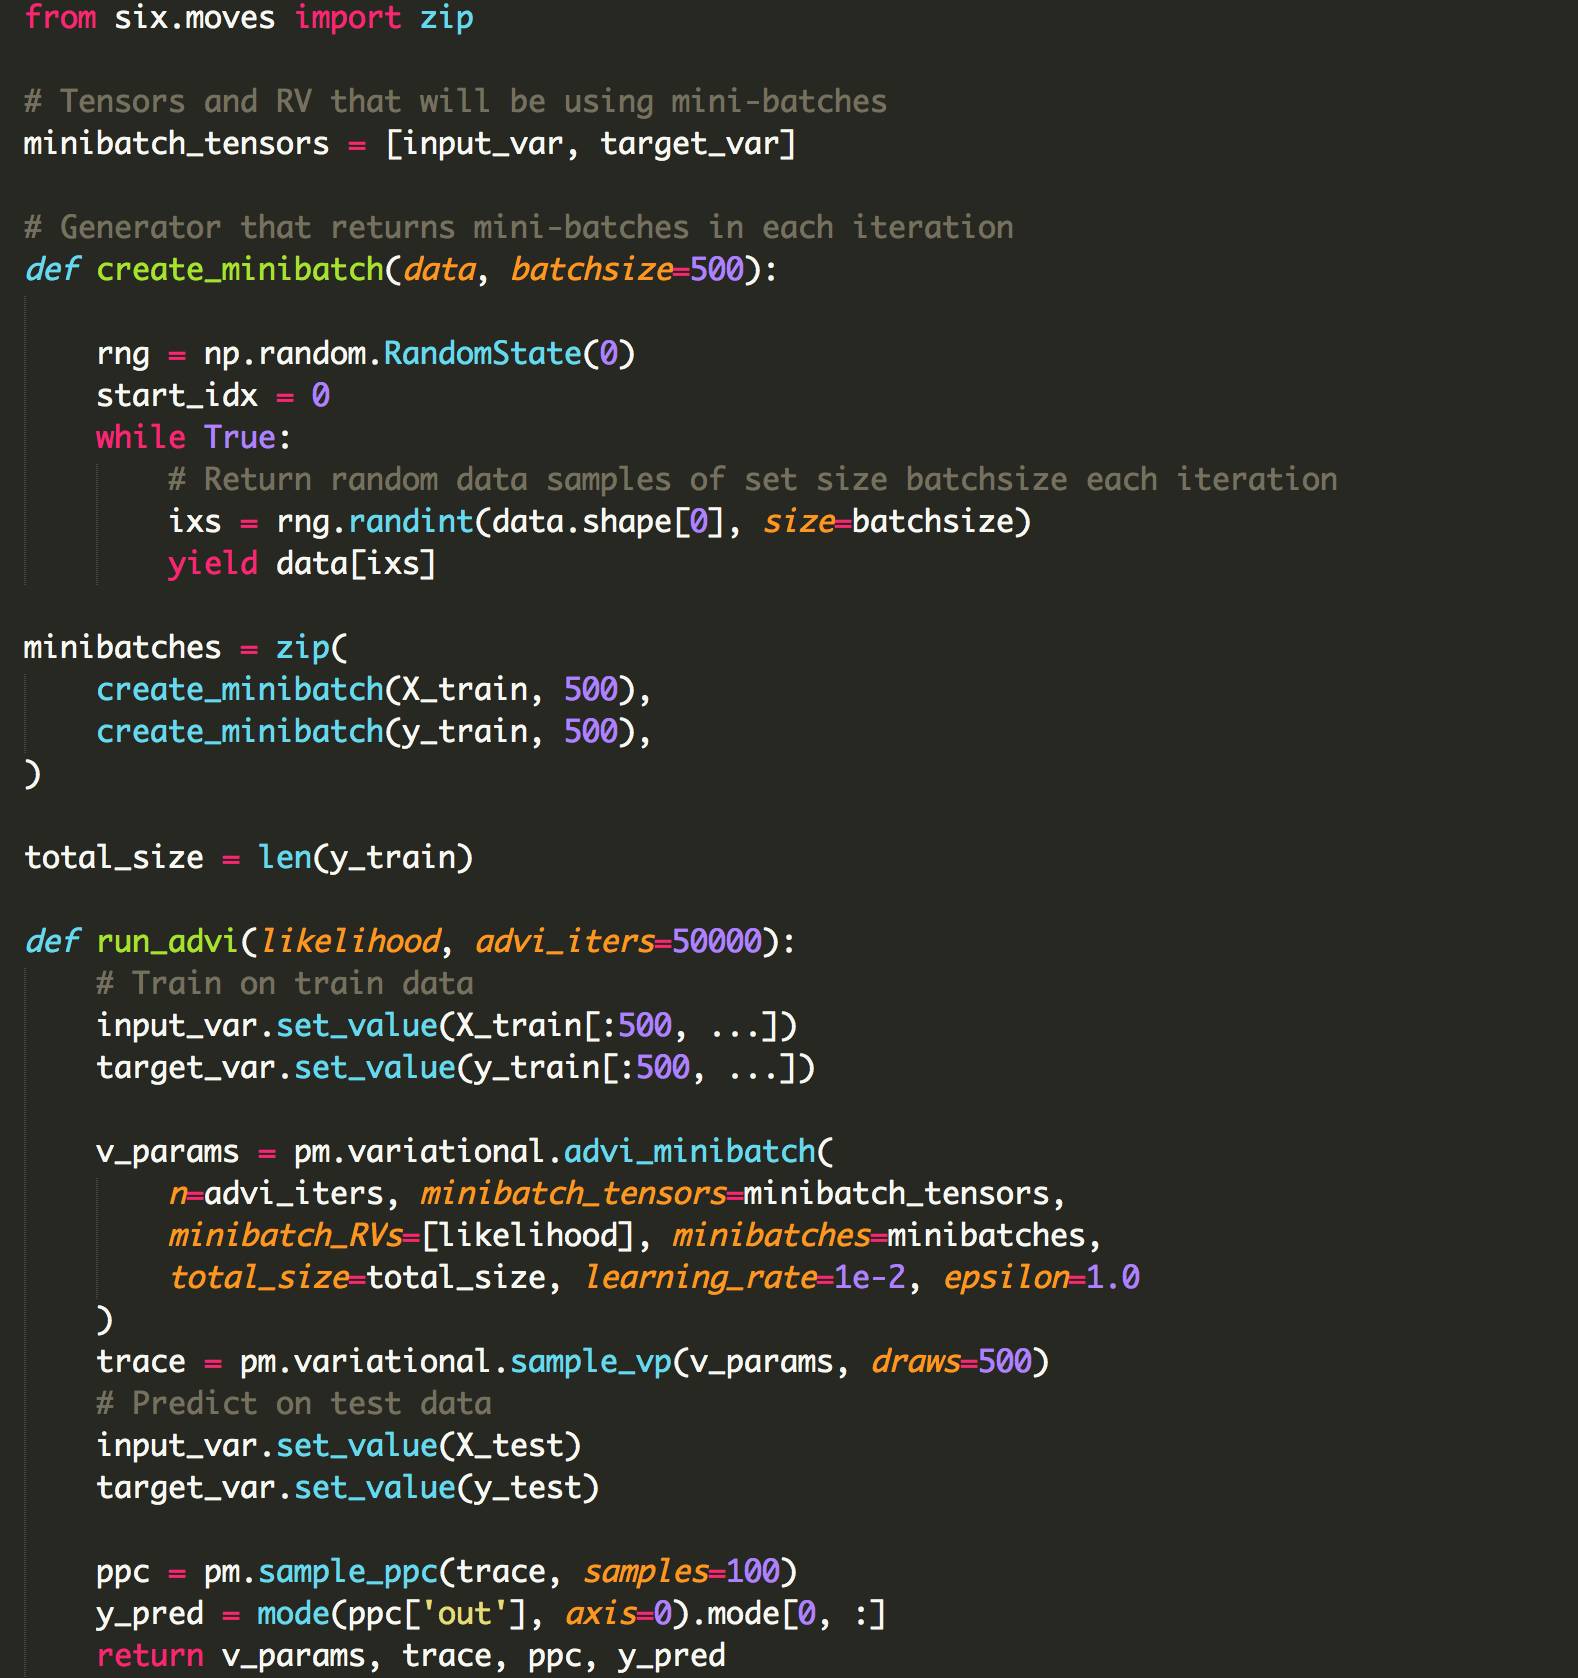The width and height of the screenshot is (1578, 1678).
Task: Click the "while" keyword
Action: (141, 438)
